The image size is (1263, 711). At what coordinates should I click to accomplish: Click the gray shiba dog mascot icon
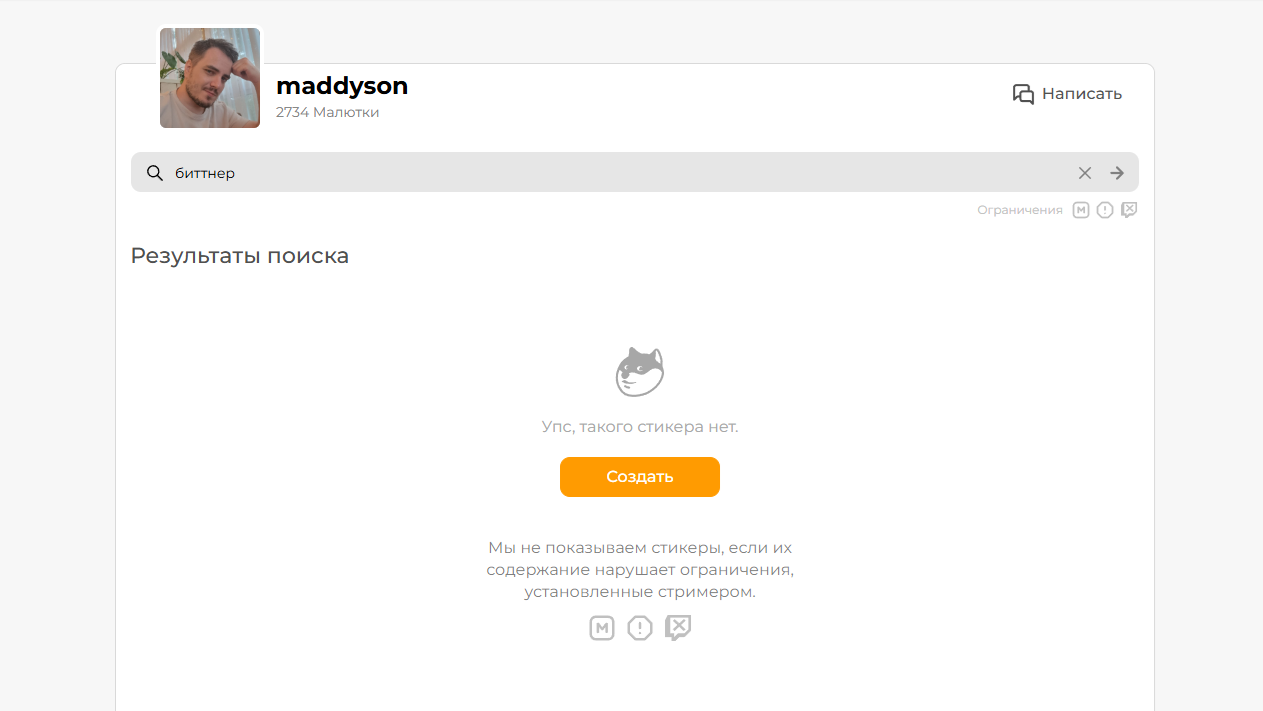(640, 372)
